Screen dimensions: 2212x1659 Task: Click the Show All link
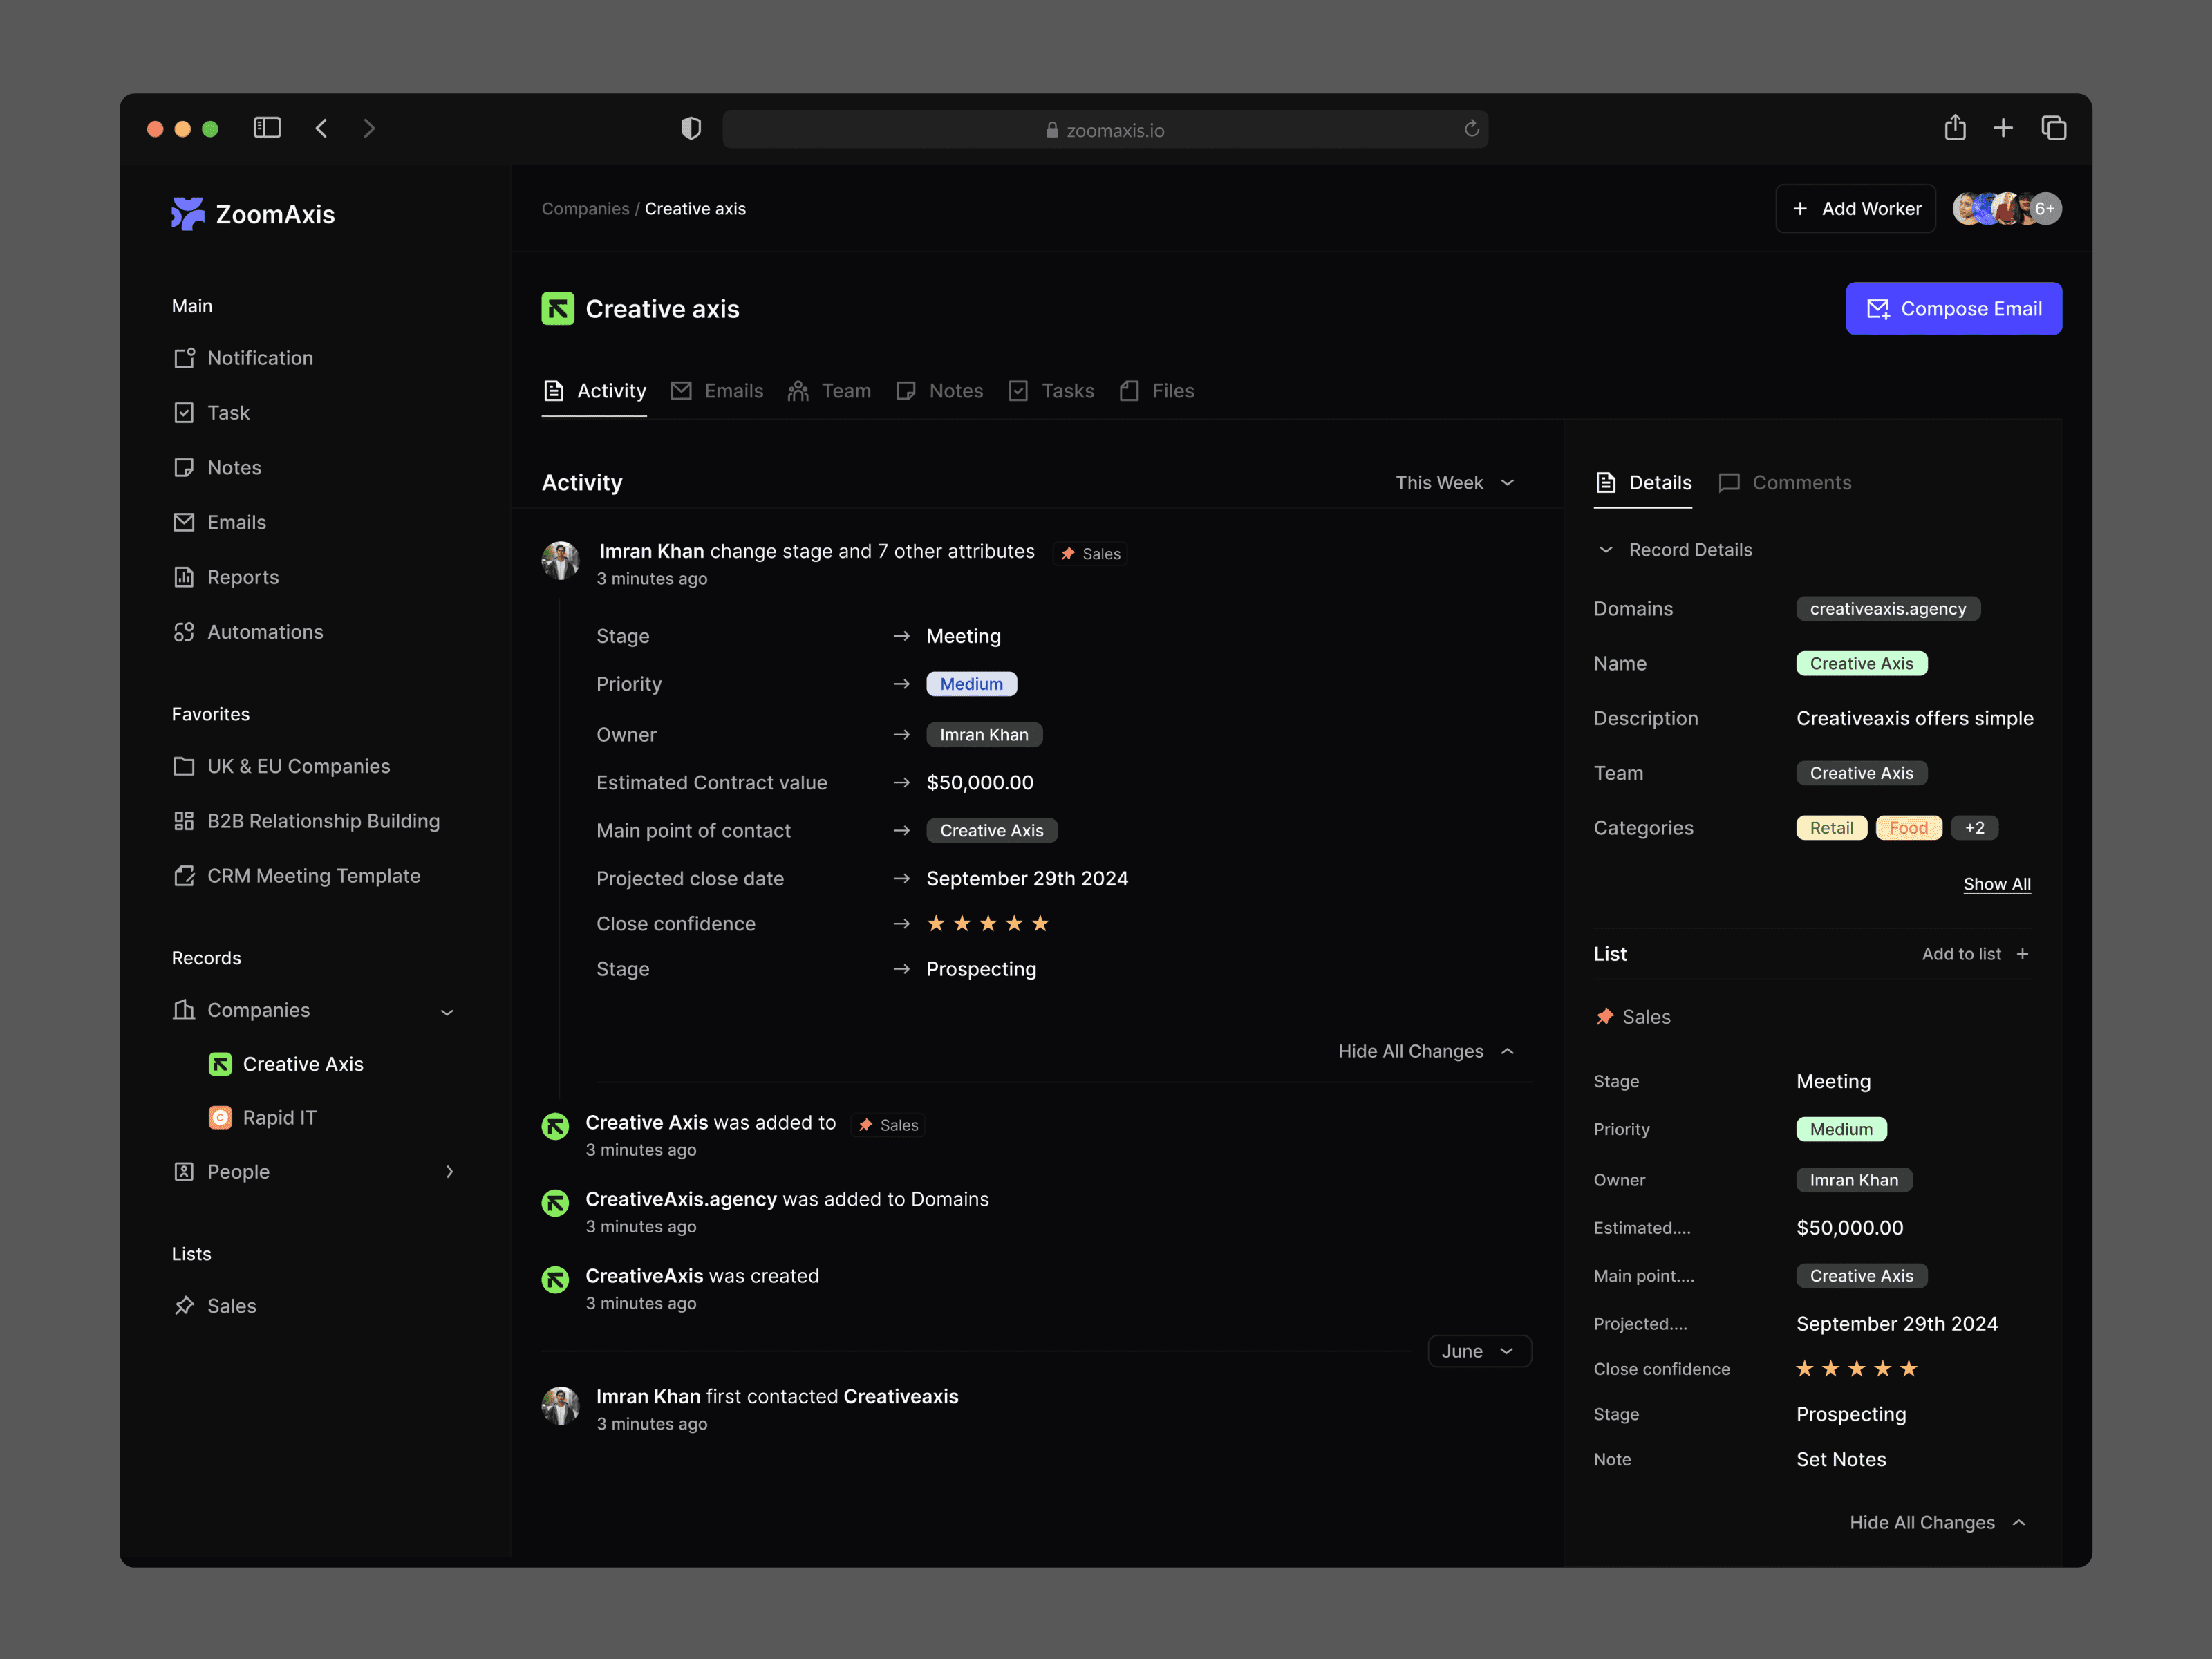tap(1996, 884)
